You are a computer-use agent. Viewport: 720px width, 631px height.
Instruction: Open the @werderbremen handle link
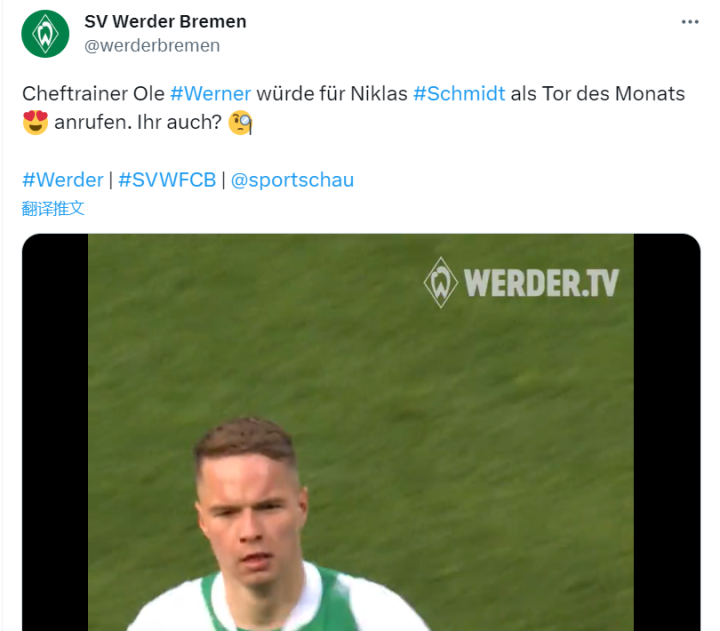152,45
